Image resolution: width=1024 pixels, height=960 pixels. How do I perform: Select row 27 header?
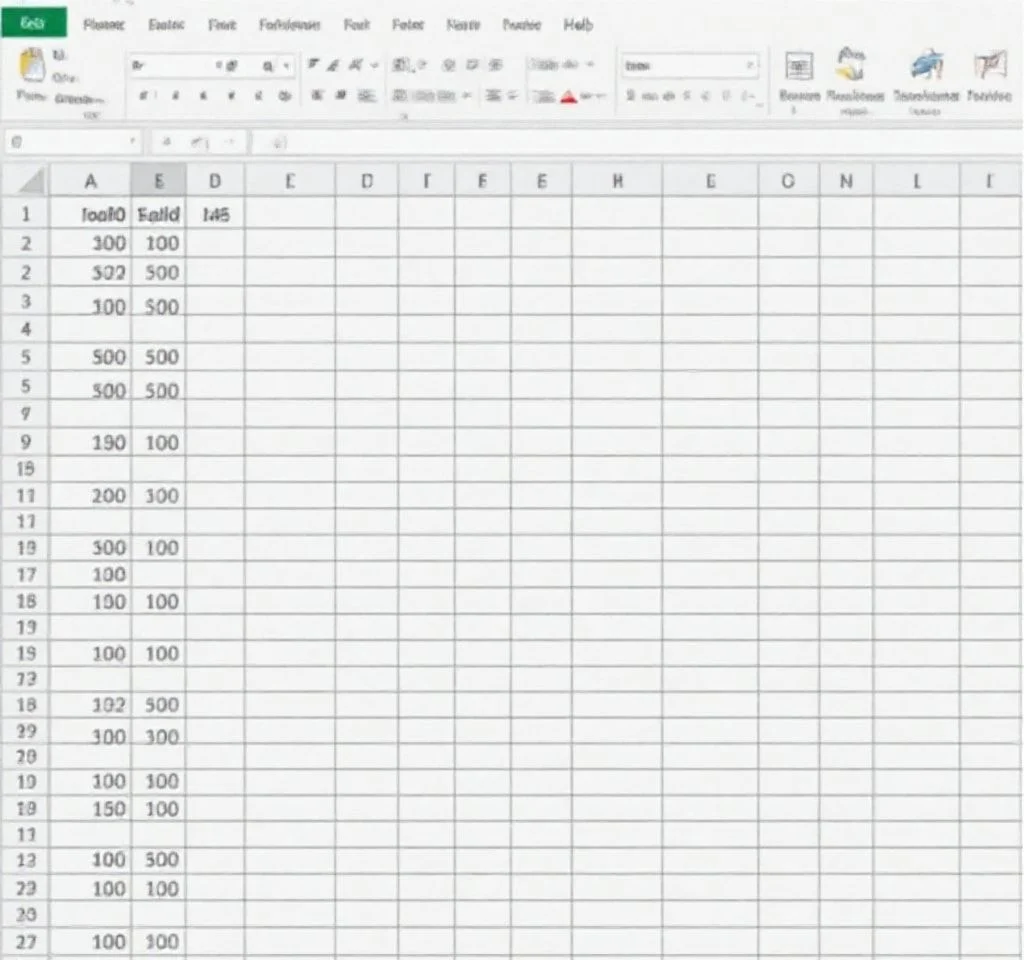pyautogui.click(x=27, y=941)
